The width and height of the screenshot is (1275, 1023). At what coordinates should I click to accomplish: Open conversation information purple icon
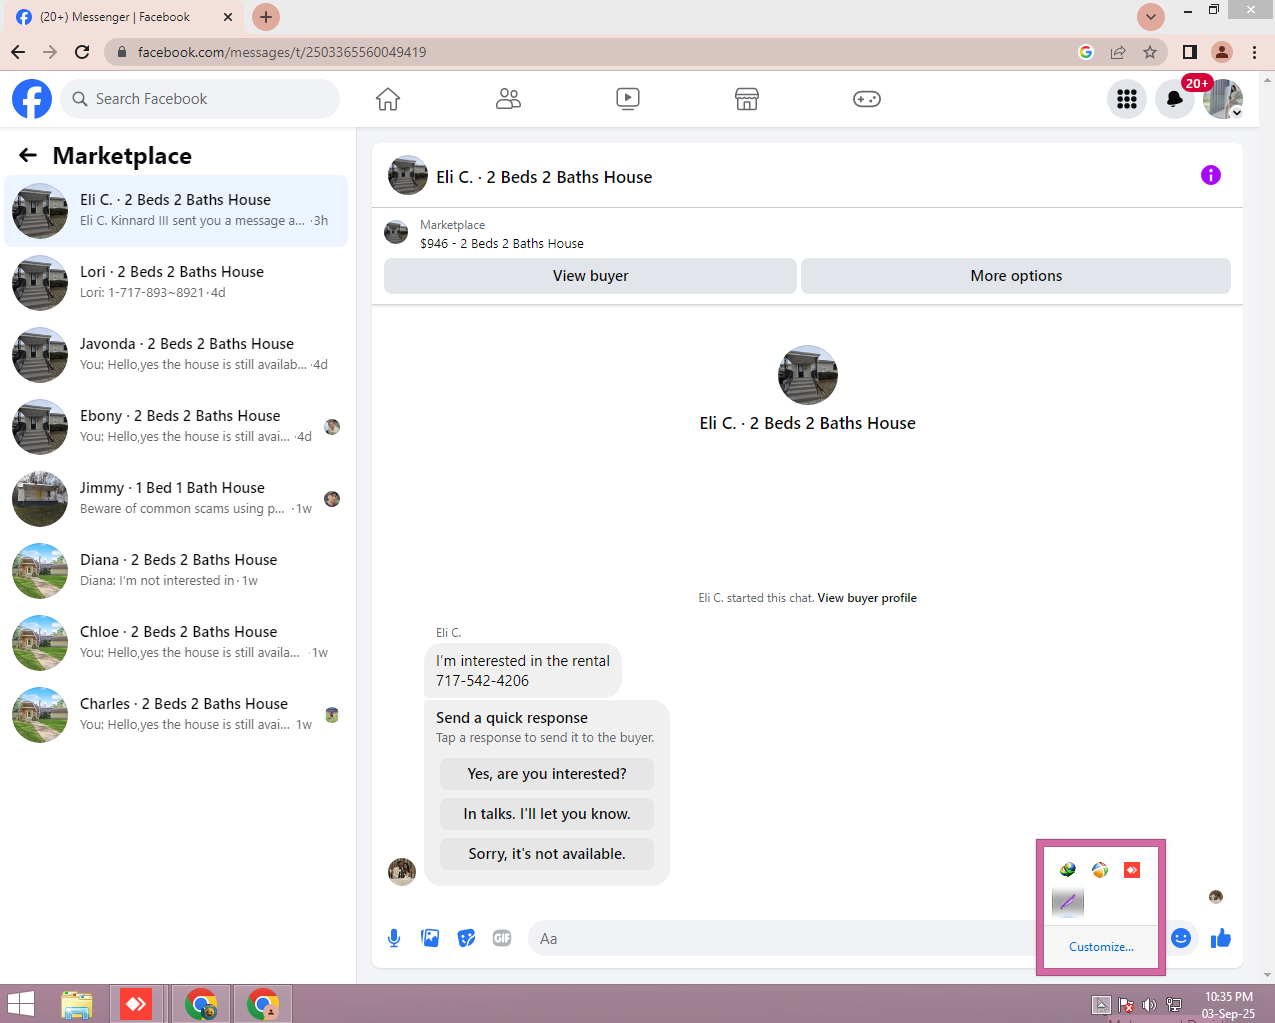coord(1211,175)
